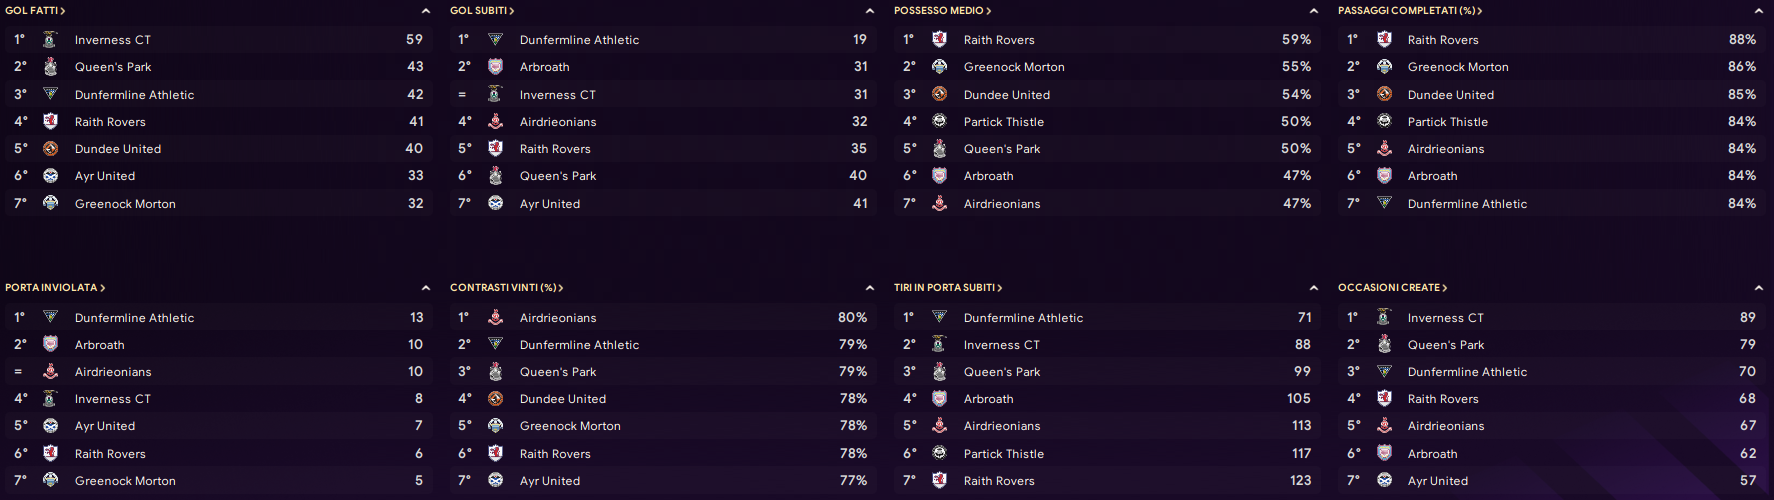This screenshot has height=500, width=1774.
Task: Collapse the Possesso Medio panel
Action: tap(1314, 11)
